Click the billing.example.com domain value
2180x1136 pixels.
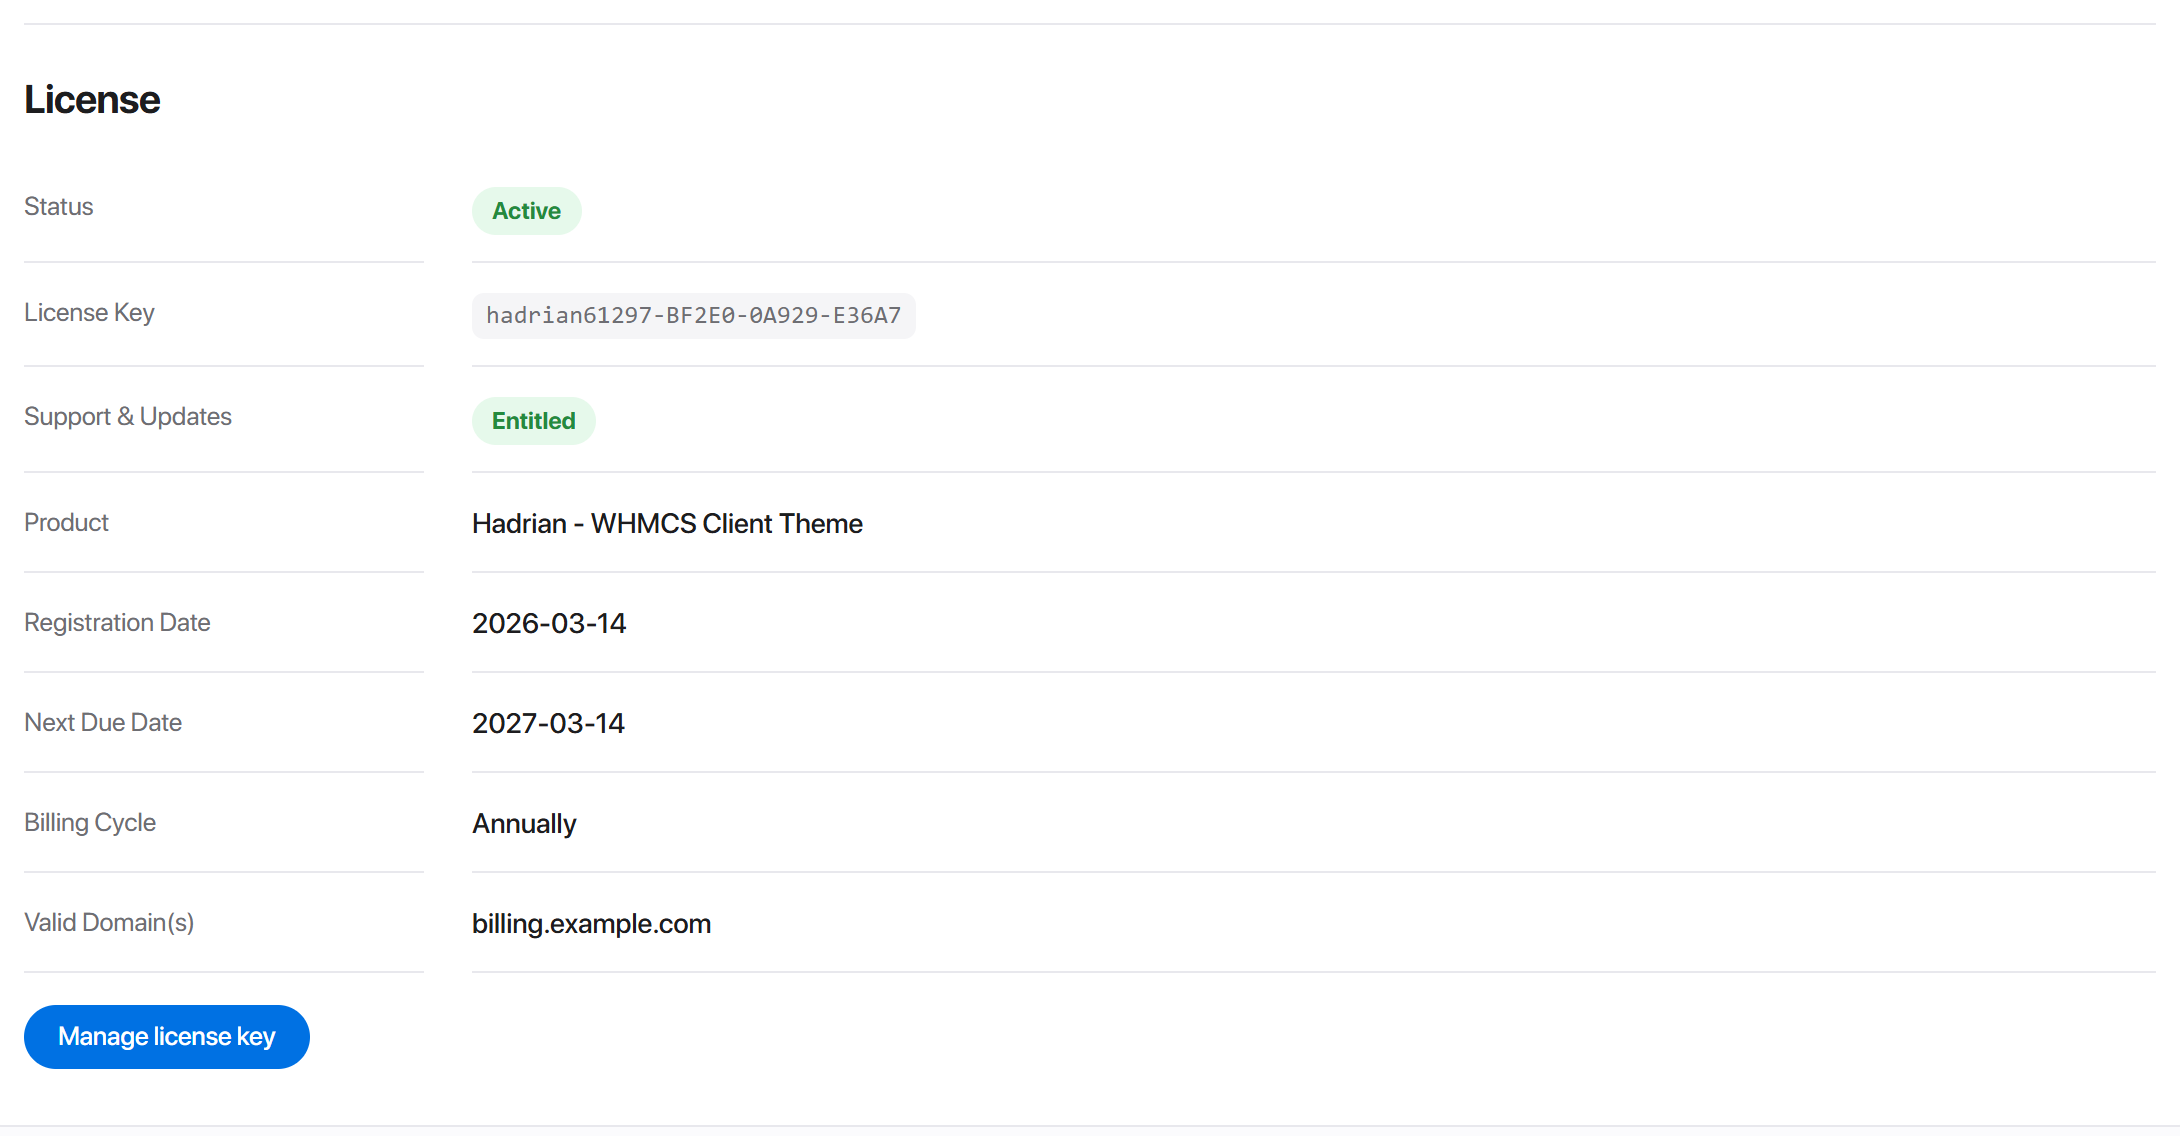(x=592, y=924)
